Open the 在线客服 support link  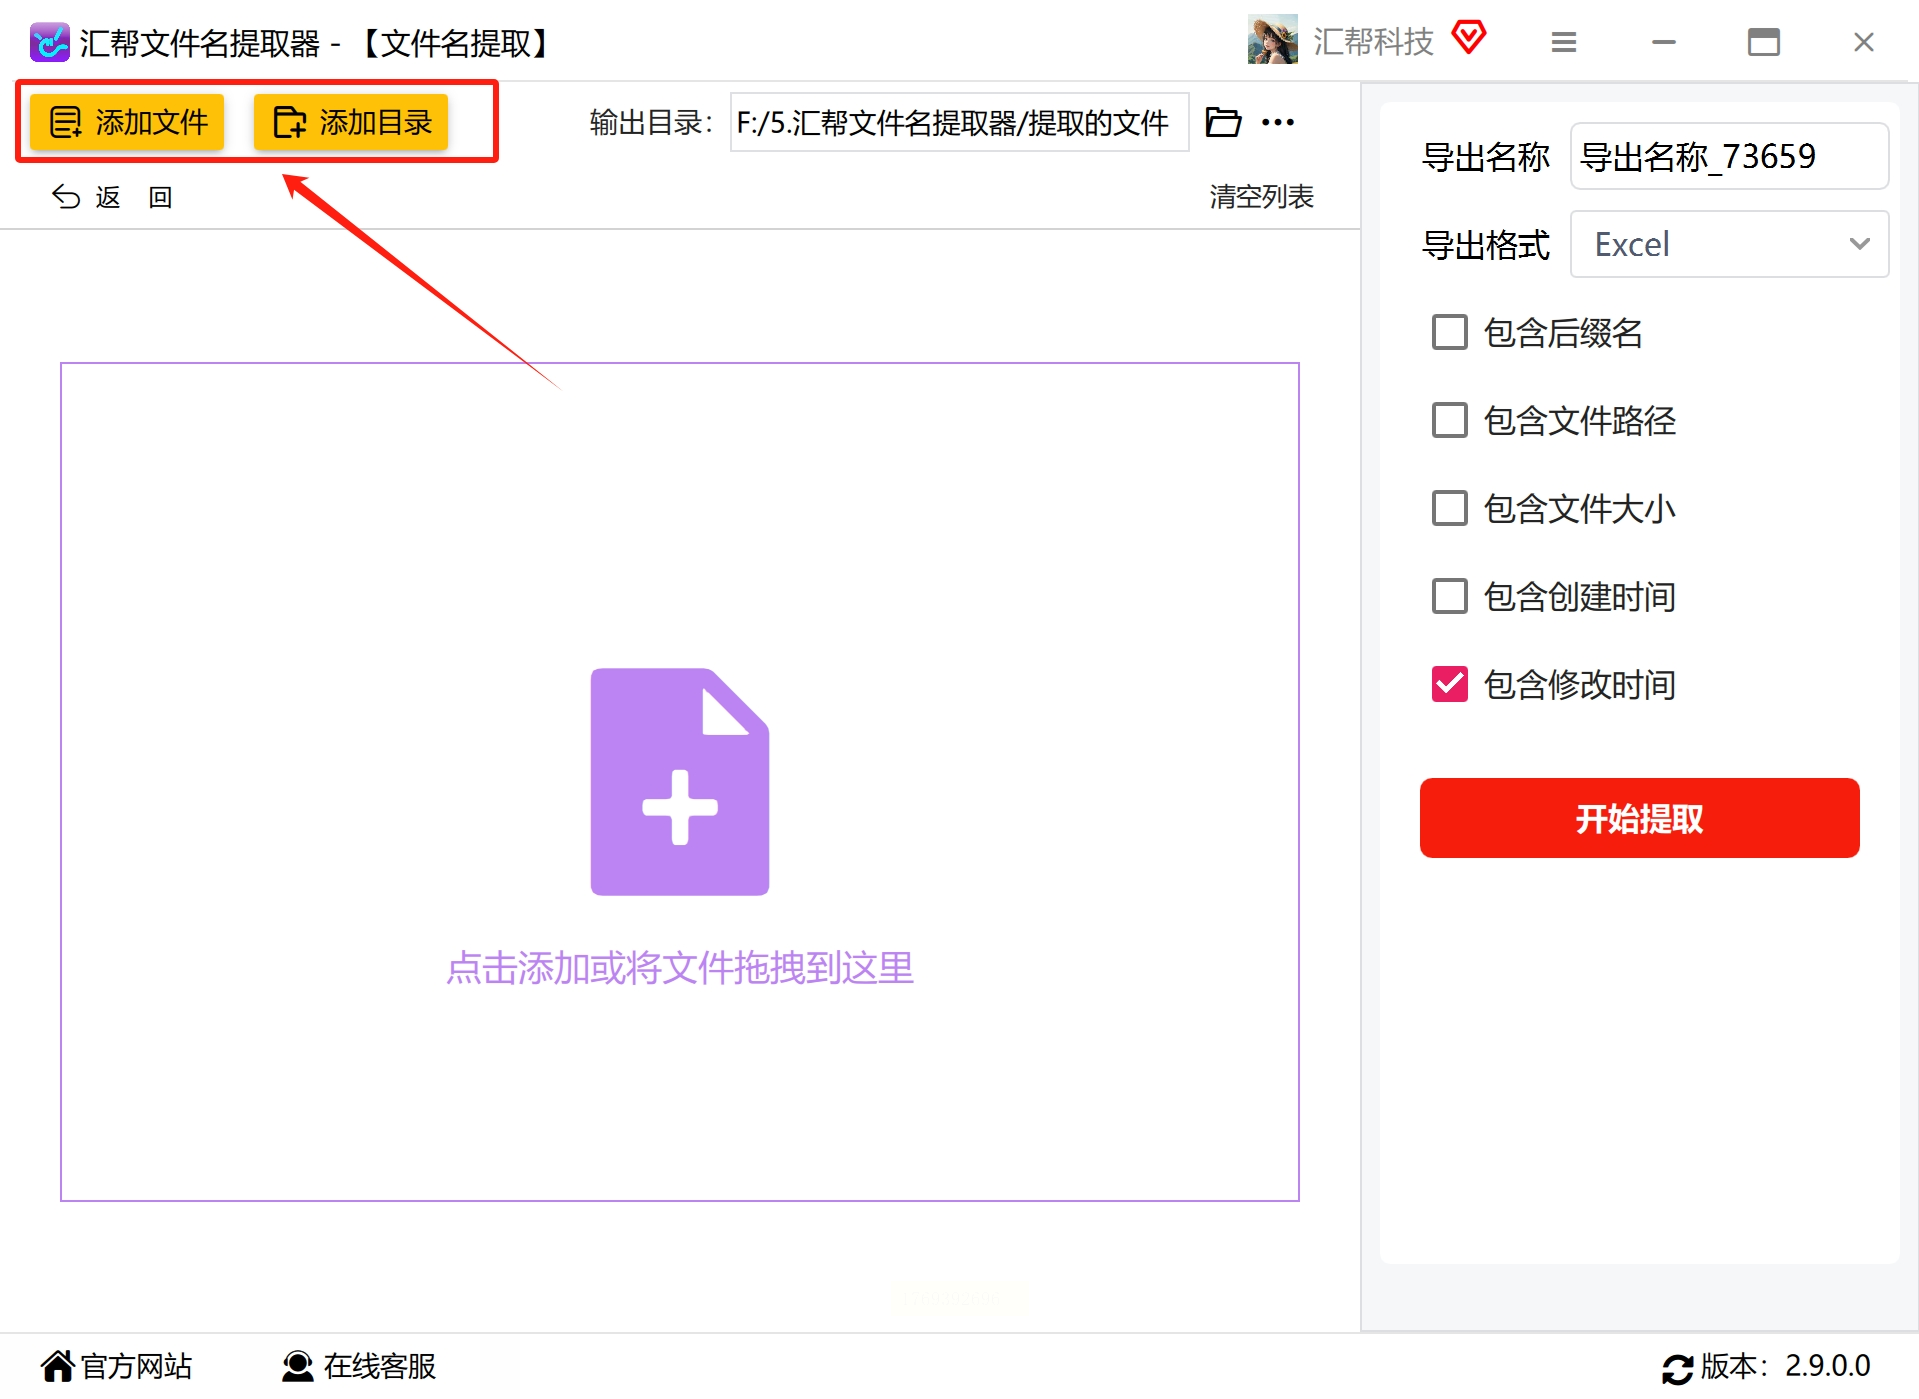(x=359, y=1366)
